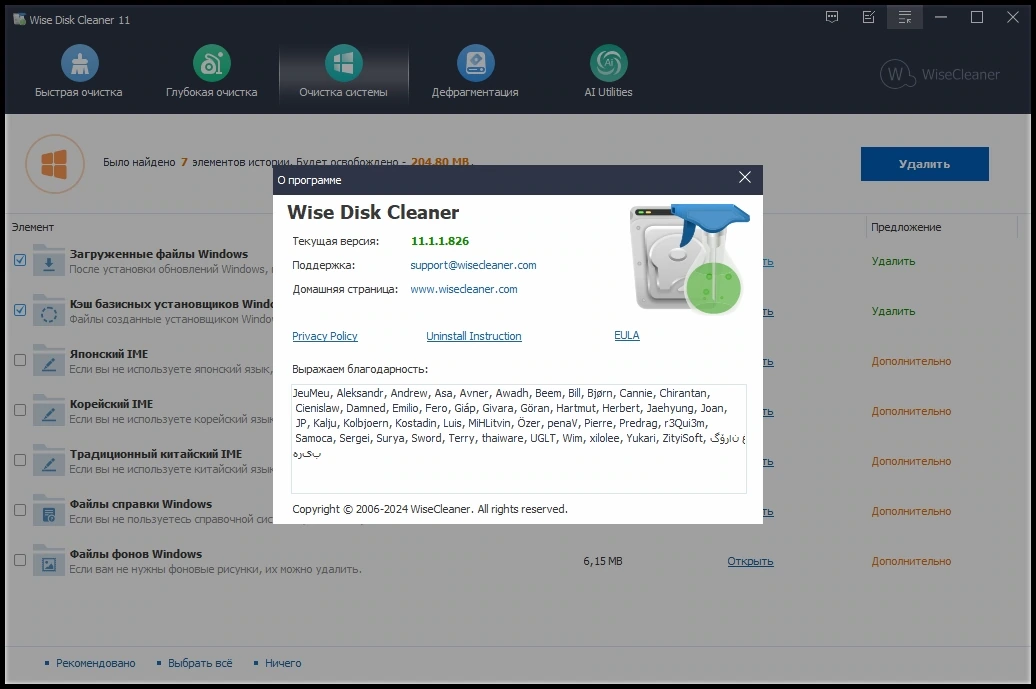
Task: Open the AI Utilities tab
Action: 609,73
